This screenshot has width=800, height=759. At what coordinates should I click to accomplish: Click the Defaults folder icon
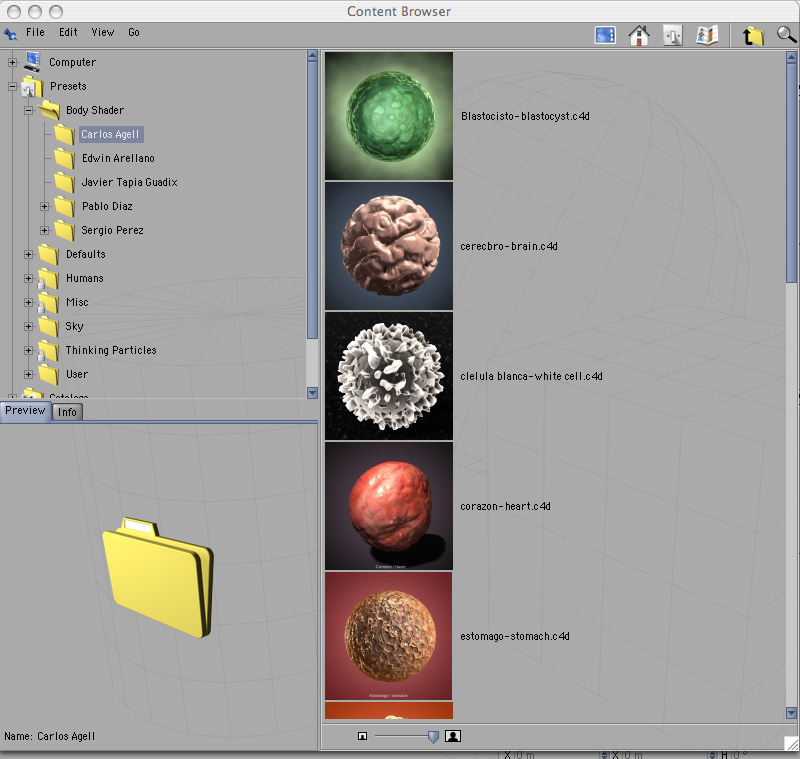tap(48, 255)
